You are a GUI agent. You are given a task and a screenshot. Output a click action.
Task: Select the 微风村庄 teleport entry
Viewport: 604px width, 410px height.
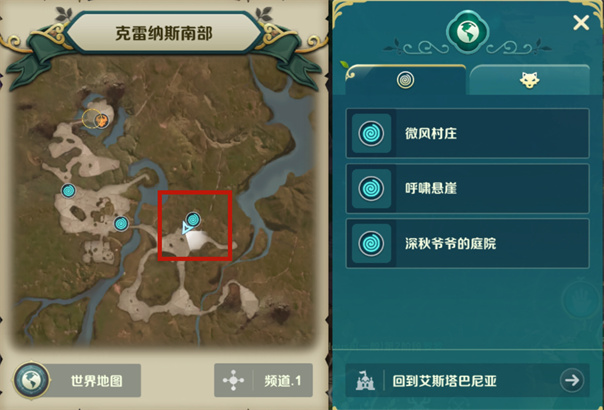[x=467, y=133]
